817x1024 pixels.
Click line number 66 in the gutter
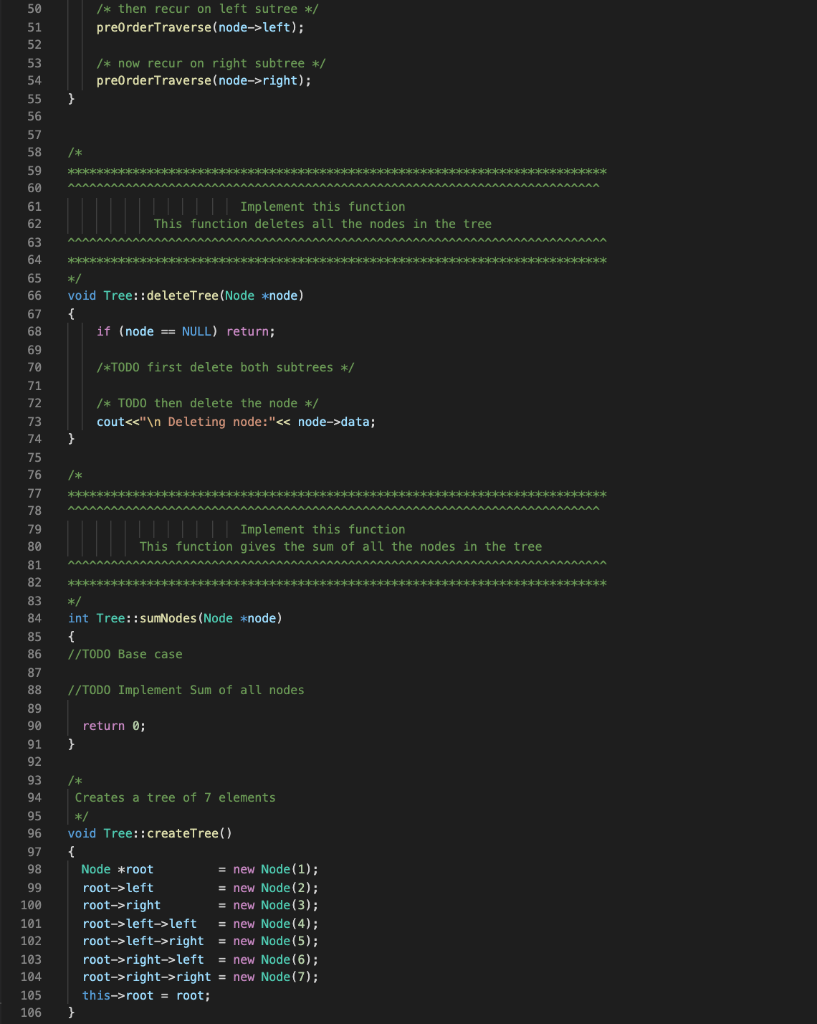point(34,296)
